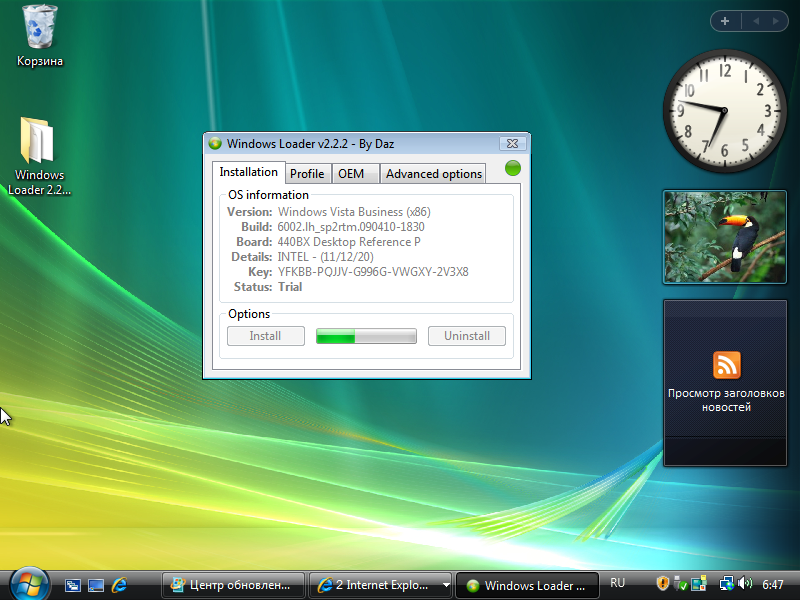
Task: Launch Internet Explorer from Quick Launch
Action: 119,585
